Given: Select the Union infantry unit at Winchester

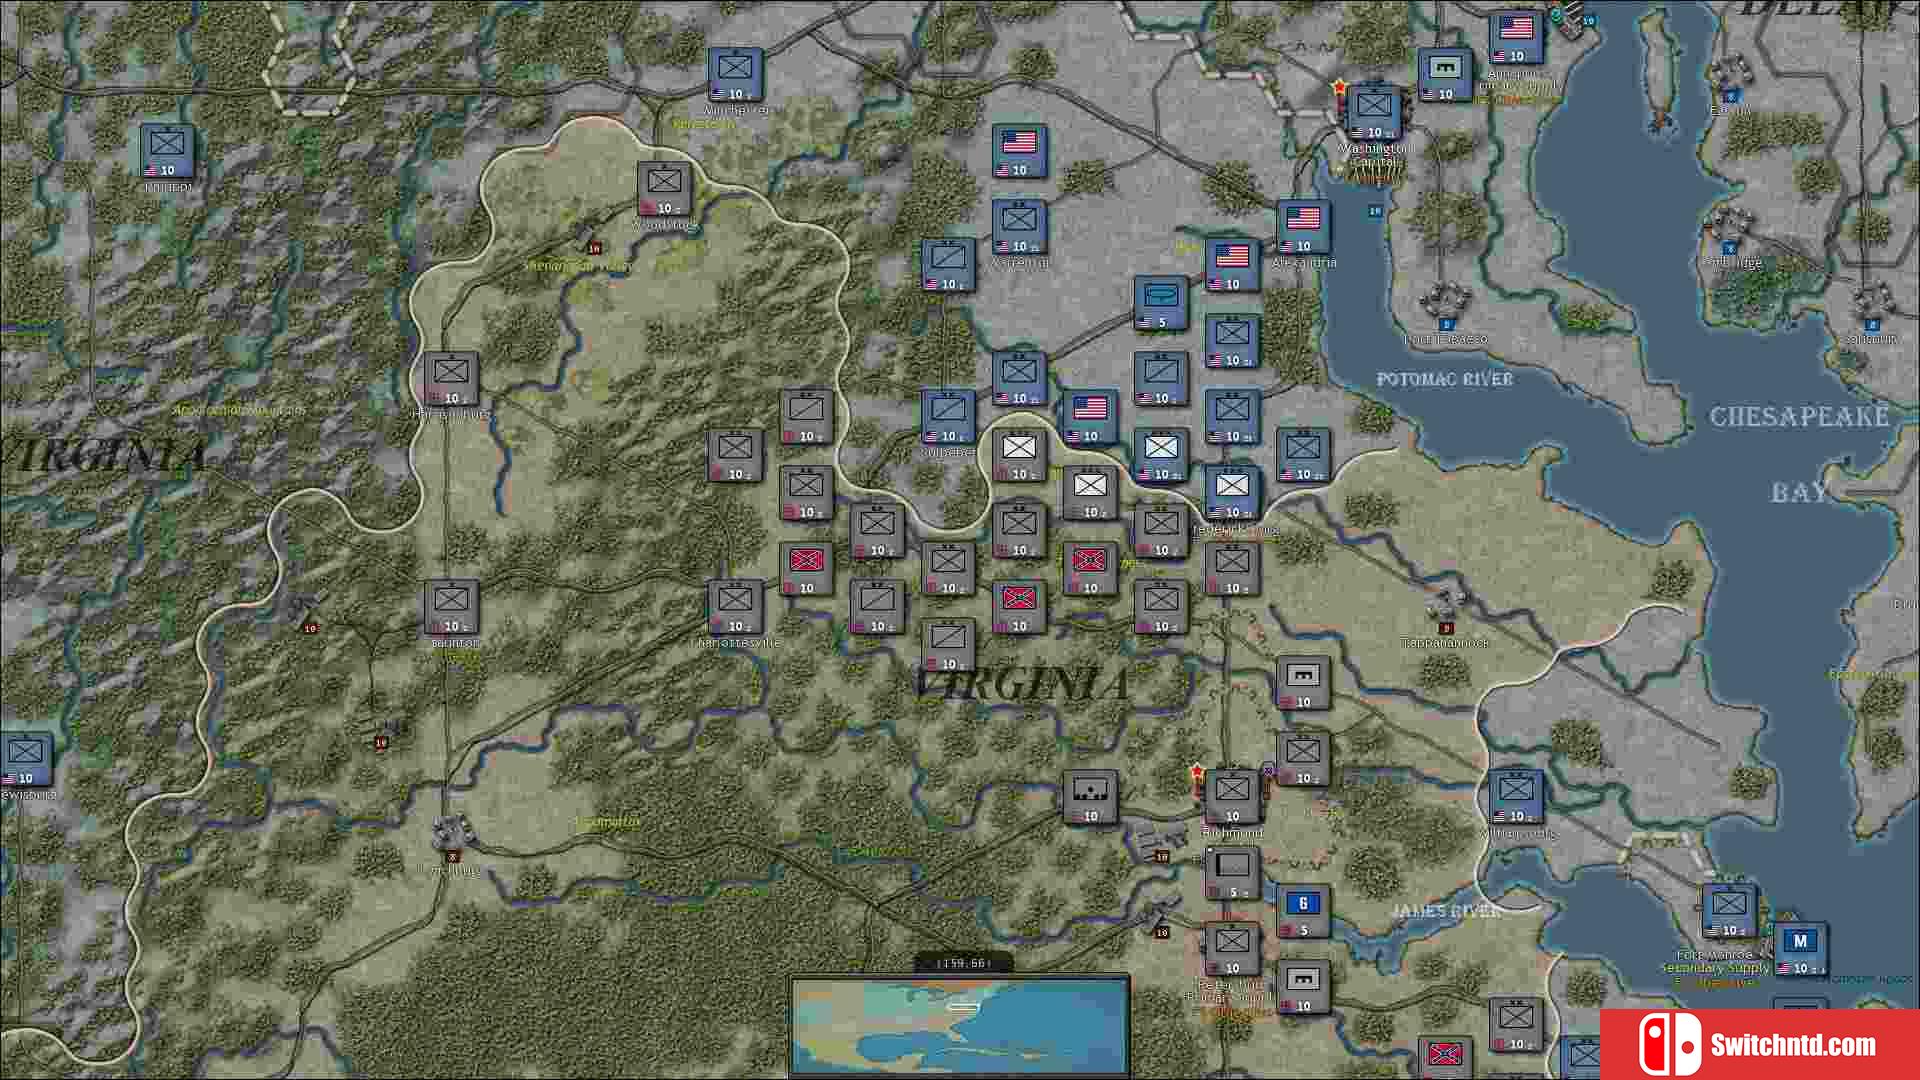Looking at the screenshot, I should point(736,75).
